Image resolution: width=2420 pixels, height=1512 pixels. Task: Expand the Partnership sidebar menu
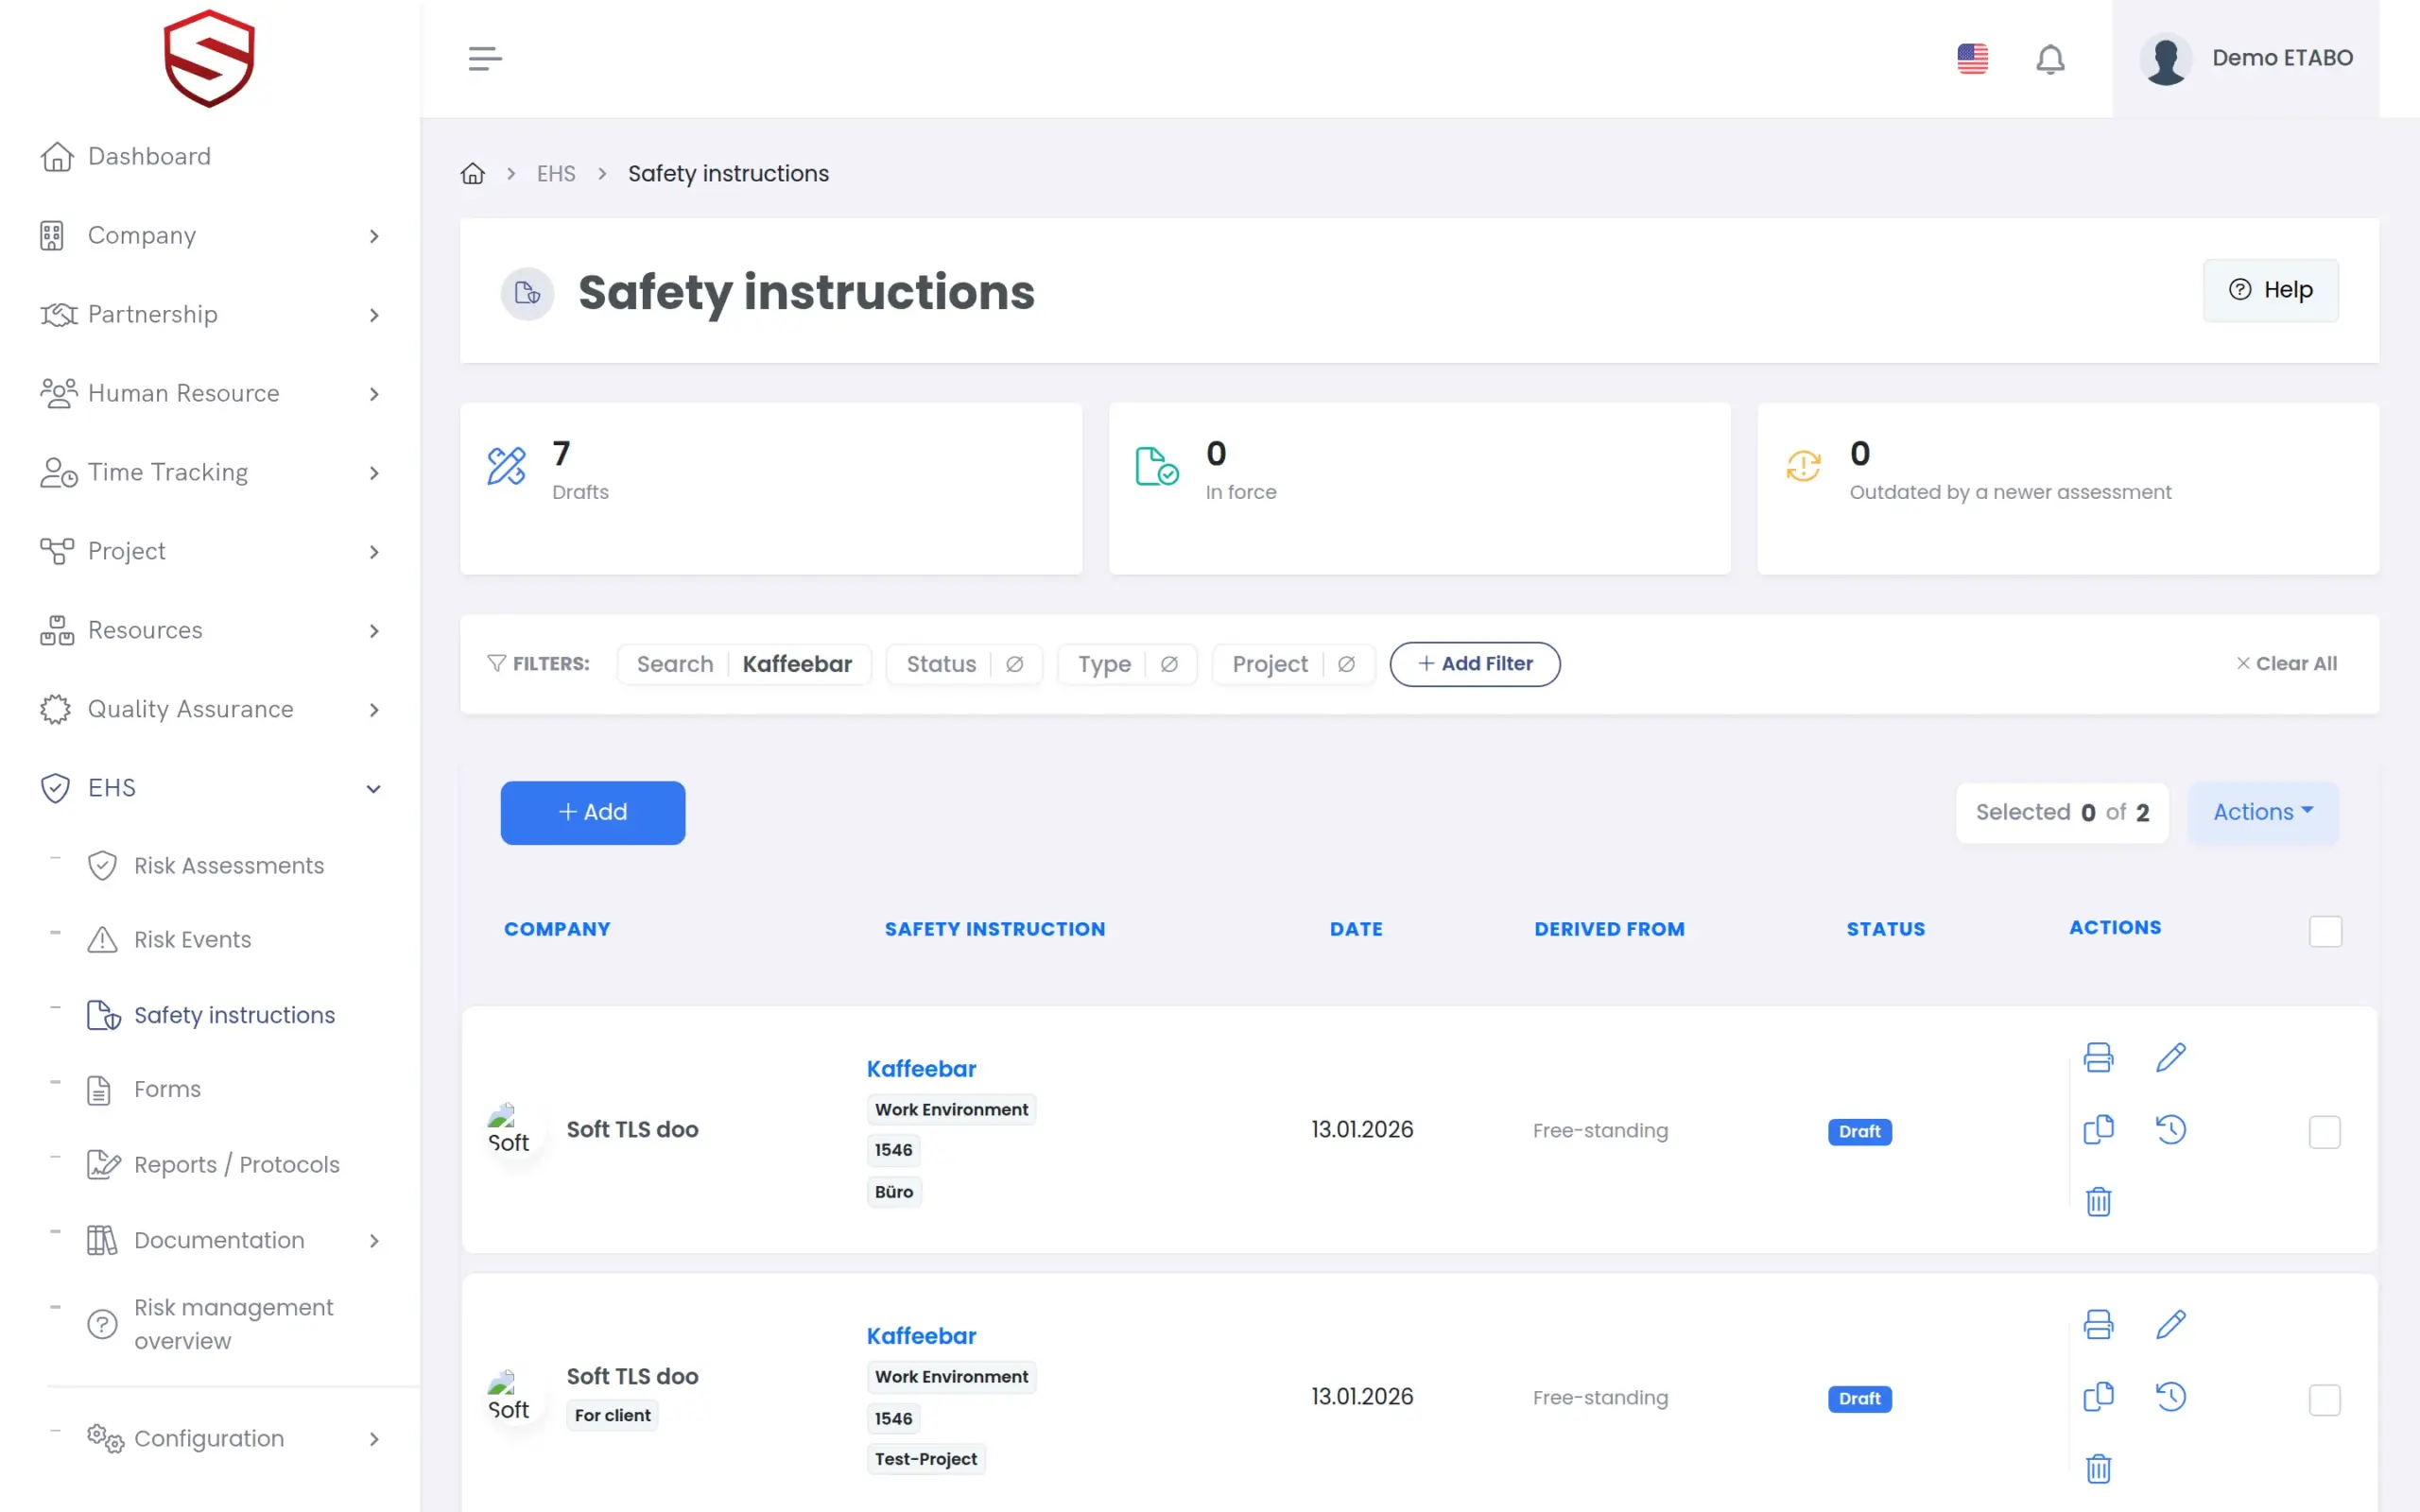pos(210,315)
